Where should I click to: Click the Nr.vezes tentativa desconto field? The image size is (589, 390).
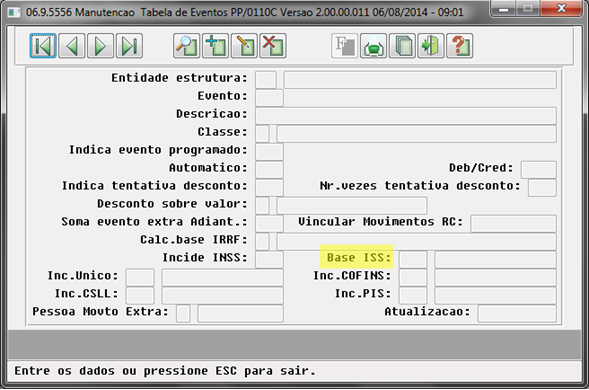[x=542, y=188]
